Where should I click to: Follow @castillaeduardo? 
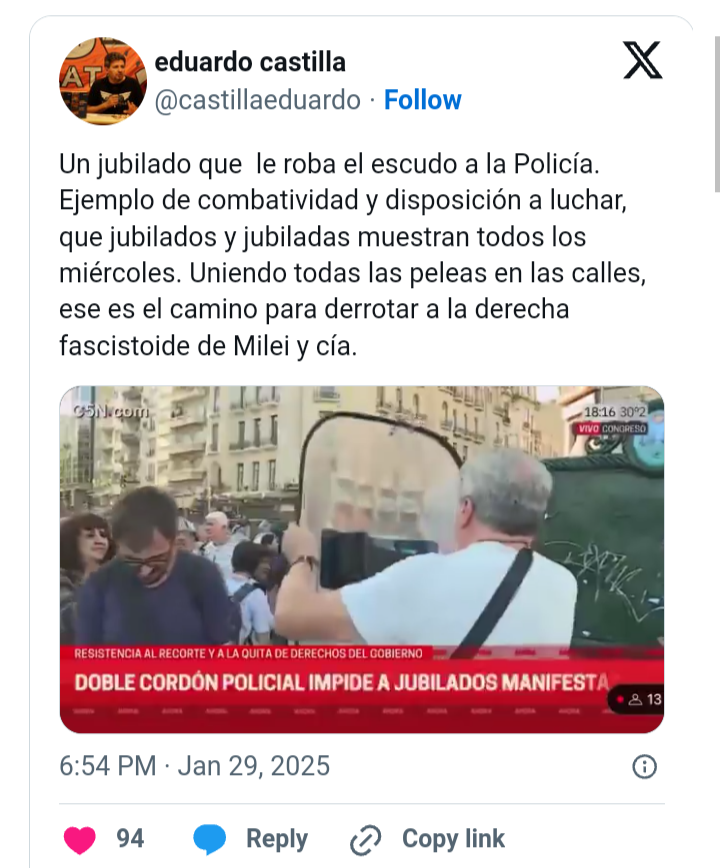tap(422, 100)
